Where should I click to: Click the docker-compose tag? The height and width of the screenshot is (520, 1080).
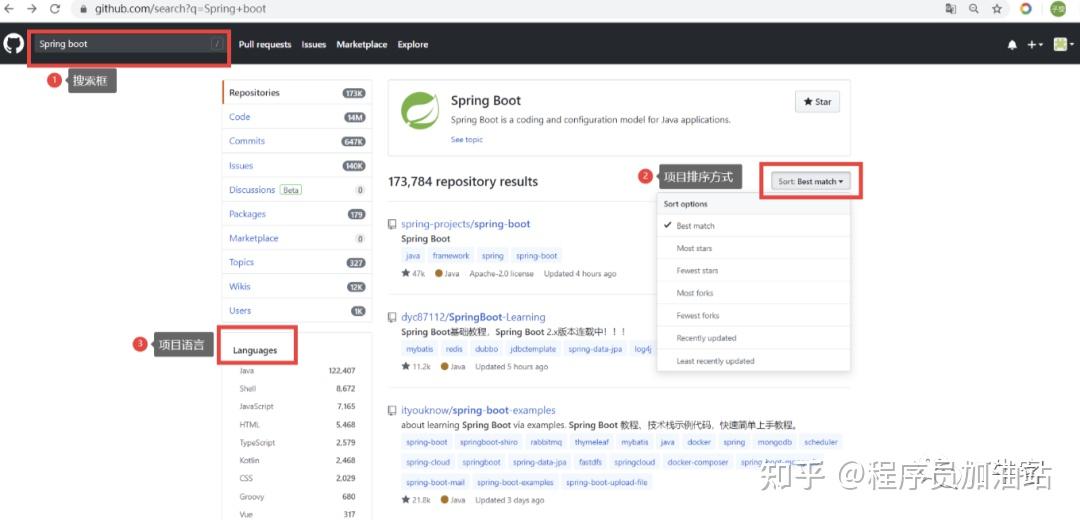click(698, 463)
